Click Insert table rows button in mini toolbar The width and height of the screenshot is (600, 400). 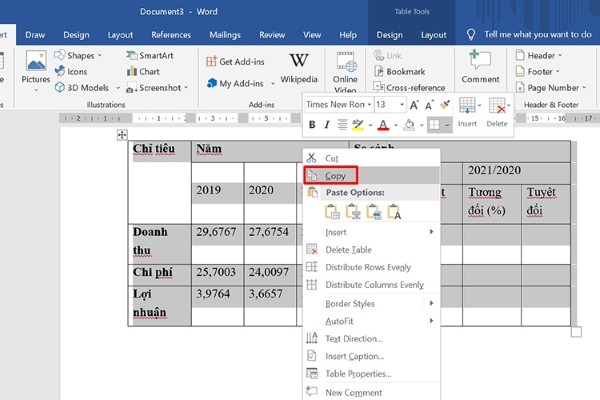467,112
